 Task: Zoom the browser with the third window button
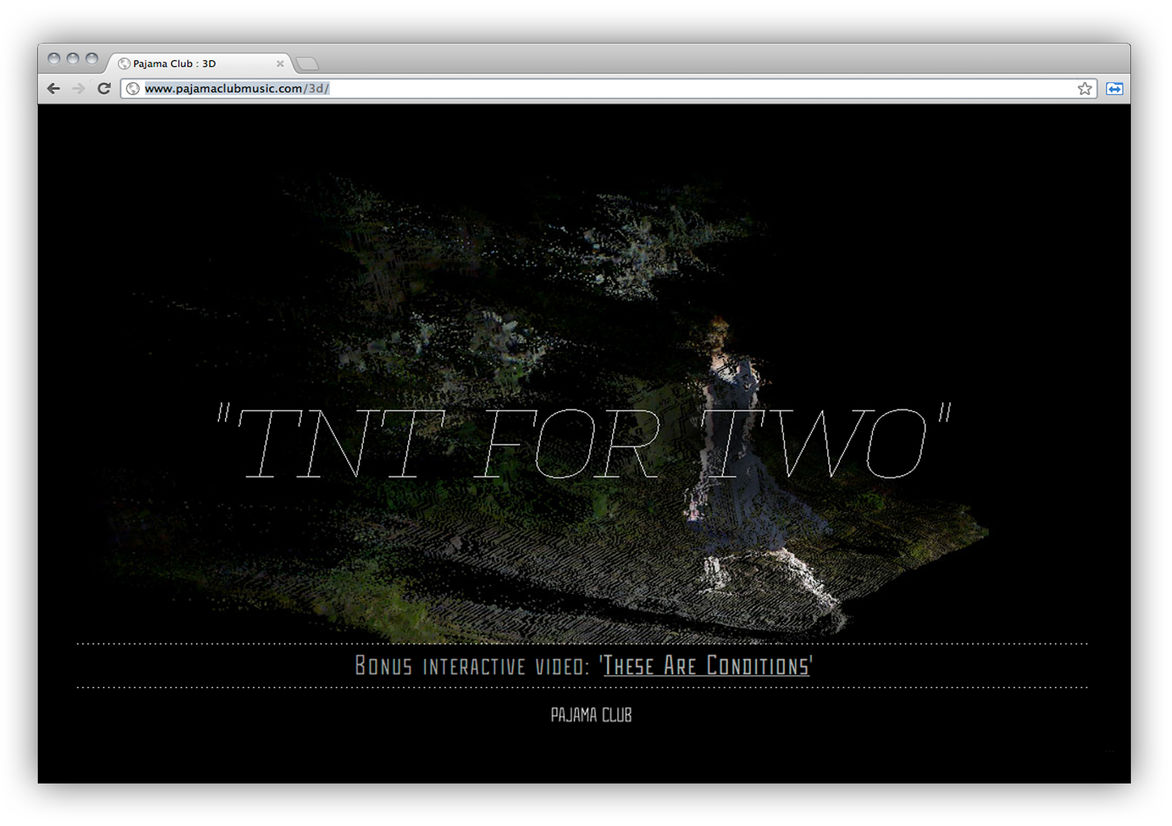click(x=92, y=58)
